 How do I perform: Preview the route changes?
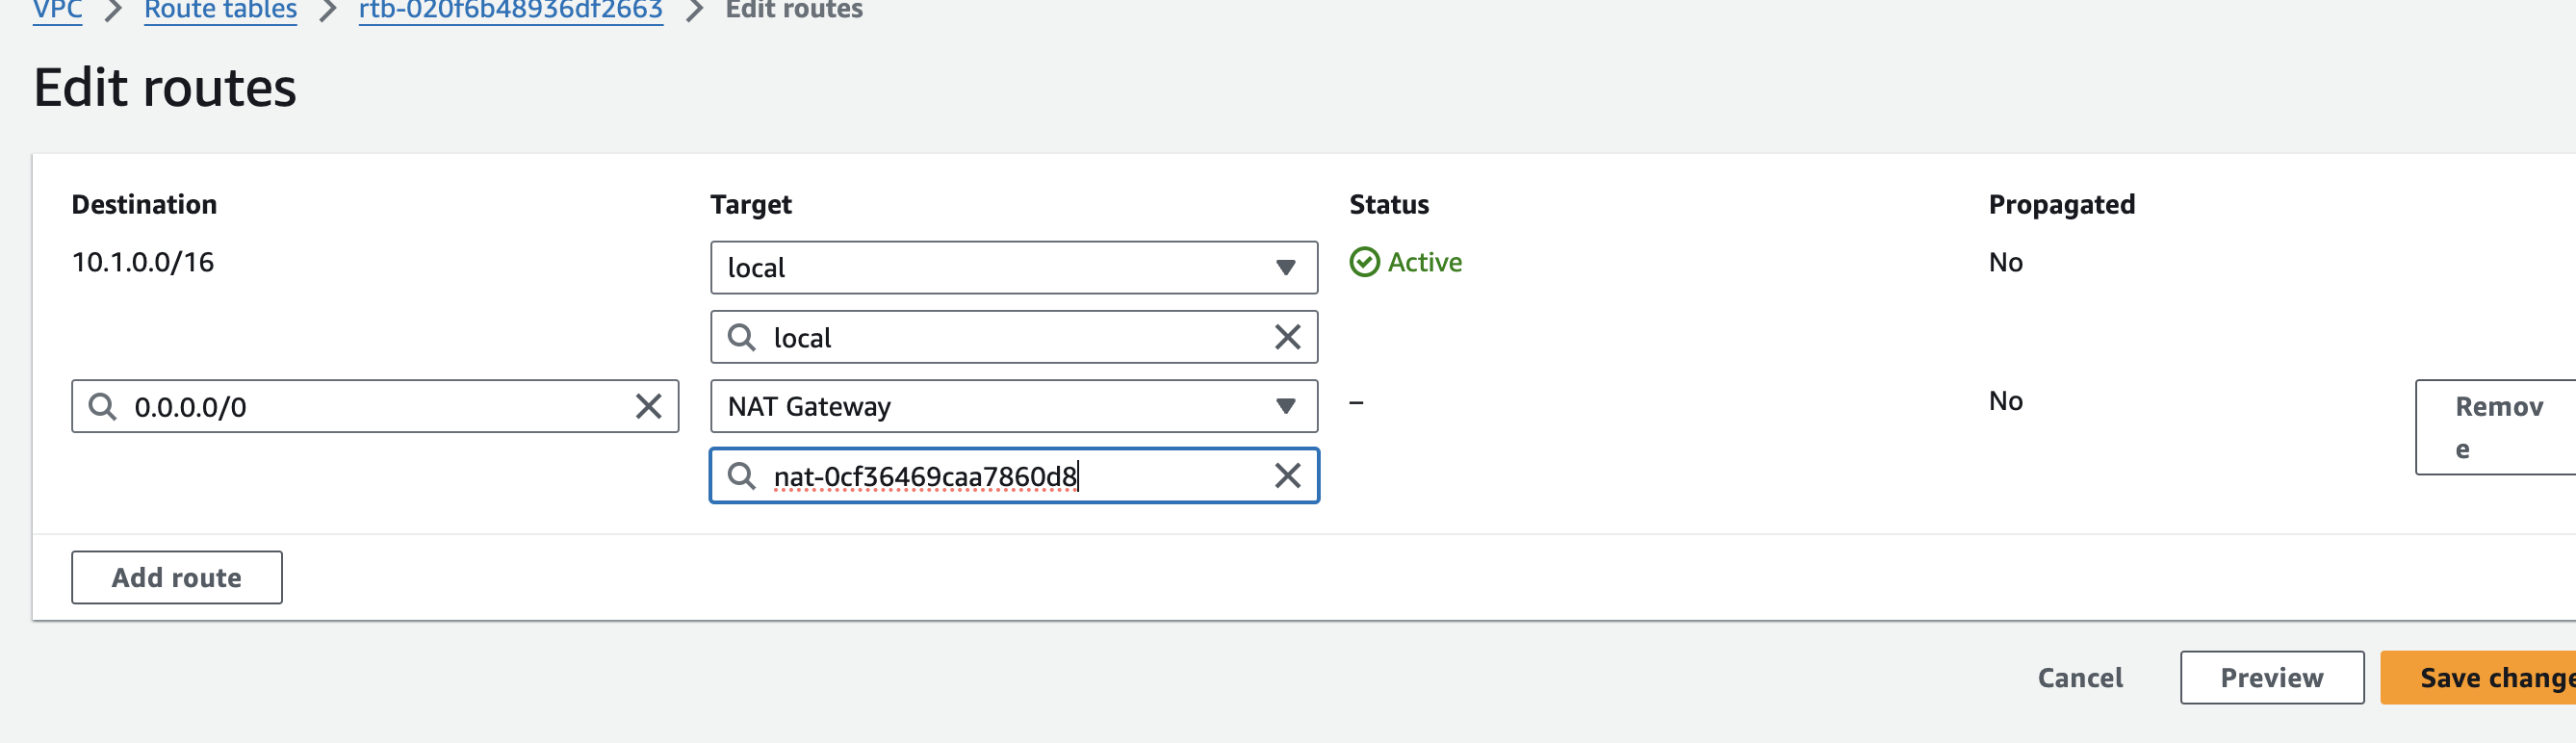(2271, 677)
